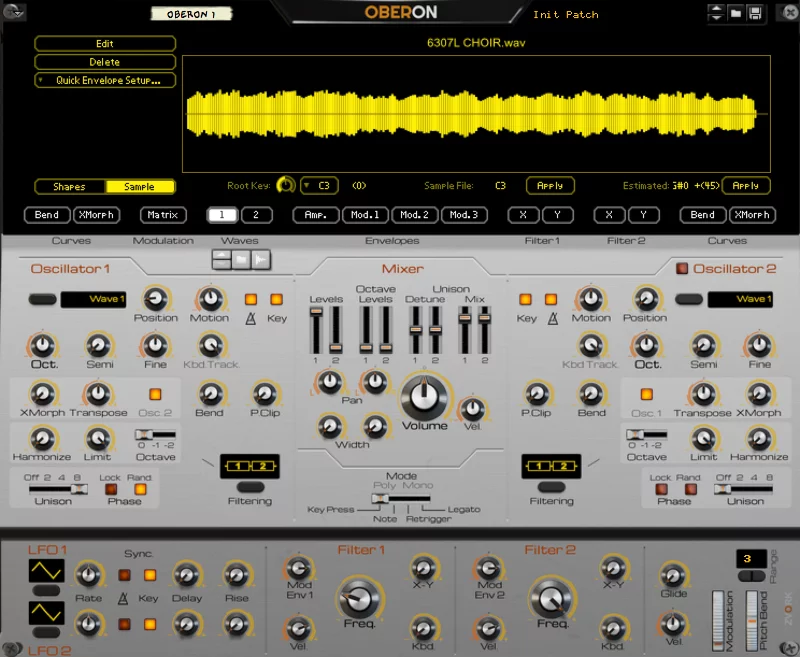Click the Oscillator 1 Filtering button
Viewport: 800px width, 657px height.
pos(250,487)
